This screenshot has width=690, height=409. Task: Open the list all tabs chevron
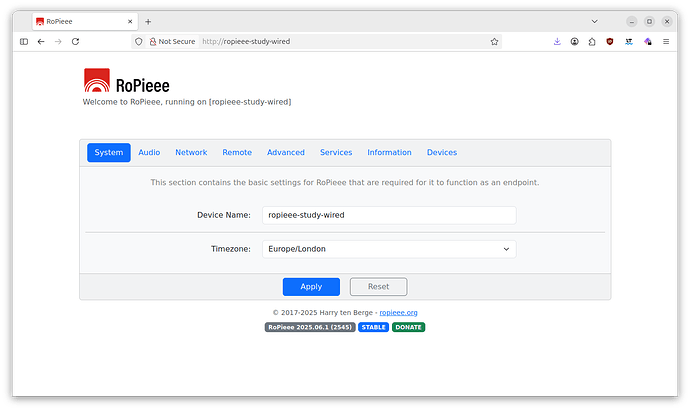coord(595,21)
